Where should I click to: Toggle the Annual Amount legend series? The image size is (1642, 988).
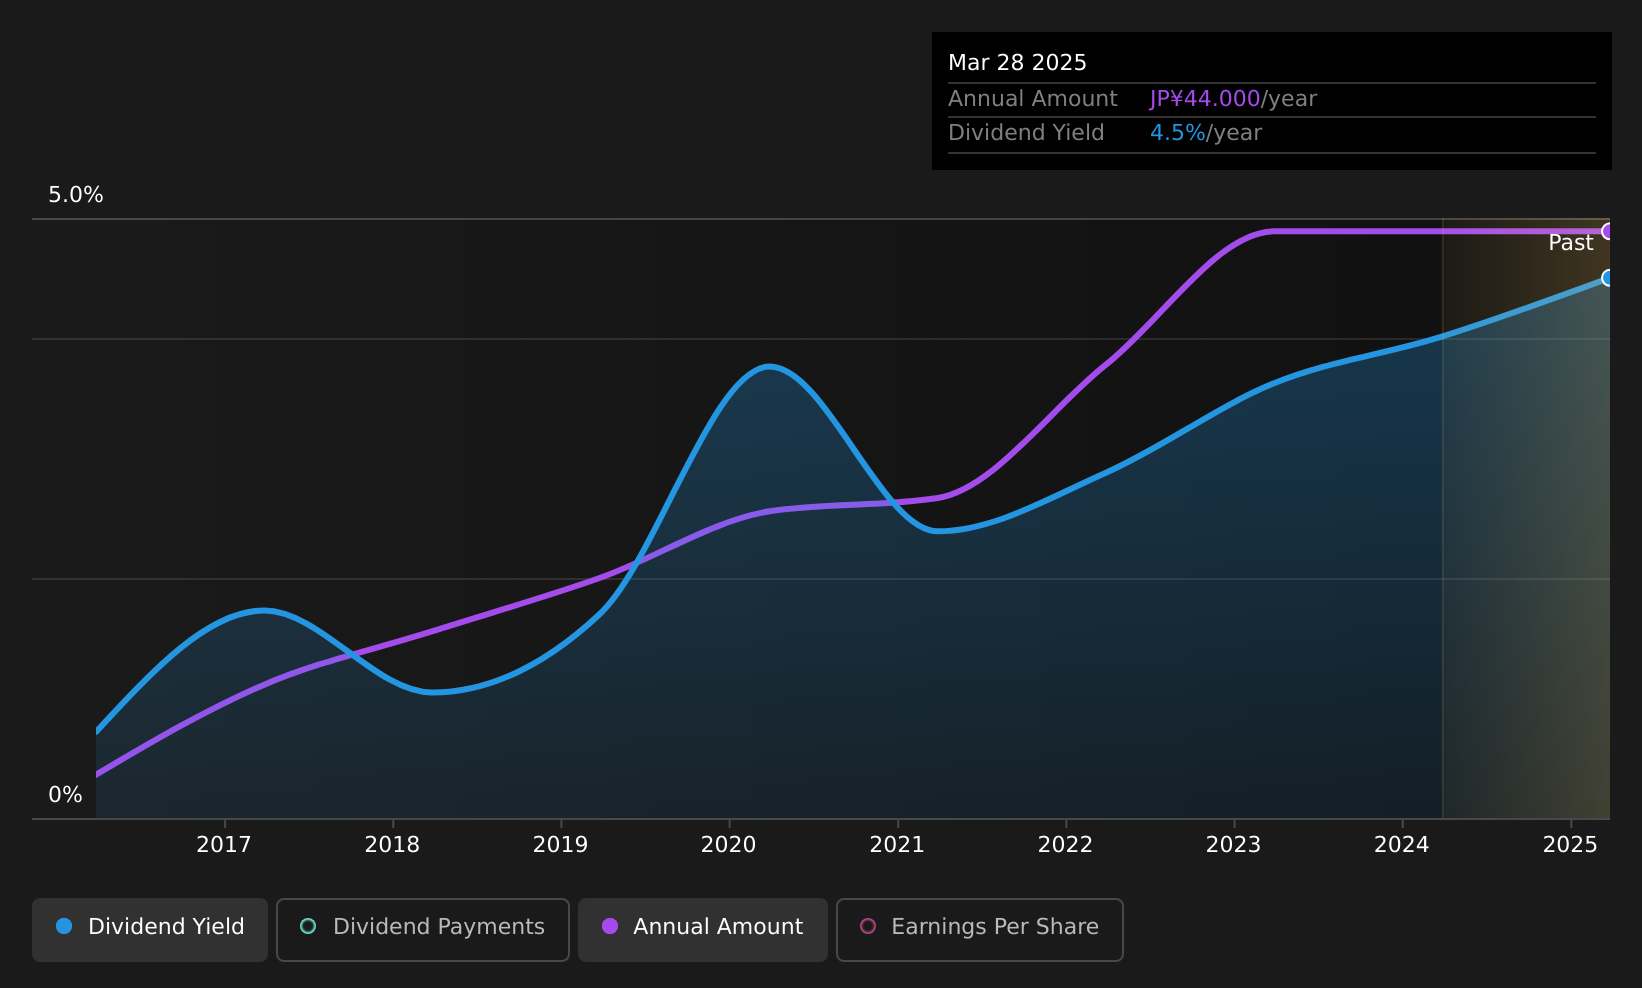click(x=703, y=929)
